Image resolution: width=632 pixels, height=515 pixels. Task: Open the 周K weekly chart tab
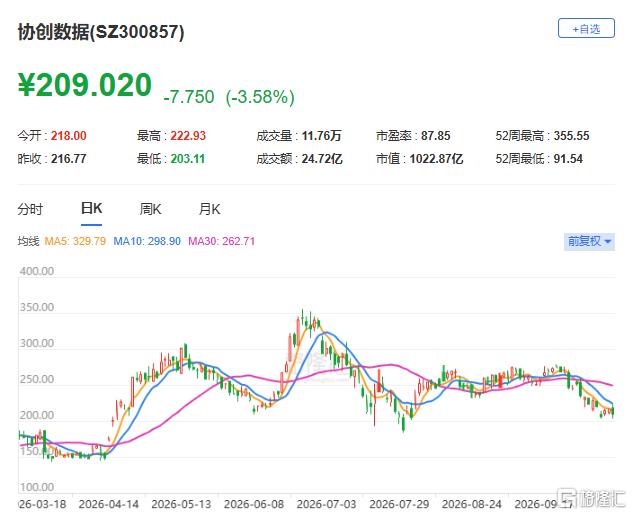click(150, 209)
